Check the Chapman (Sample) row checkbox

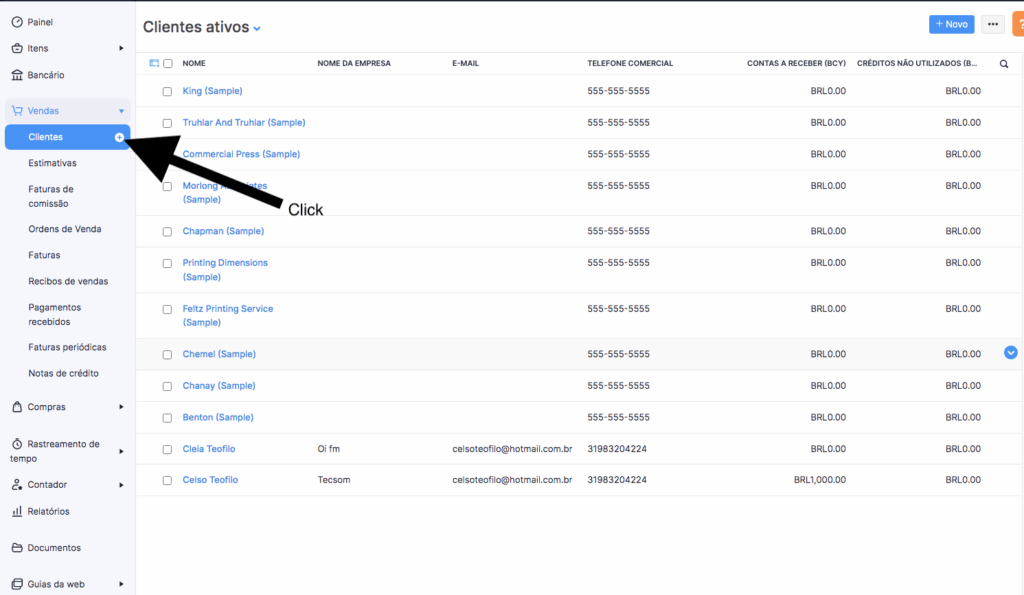(167, 232)
